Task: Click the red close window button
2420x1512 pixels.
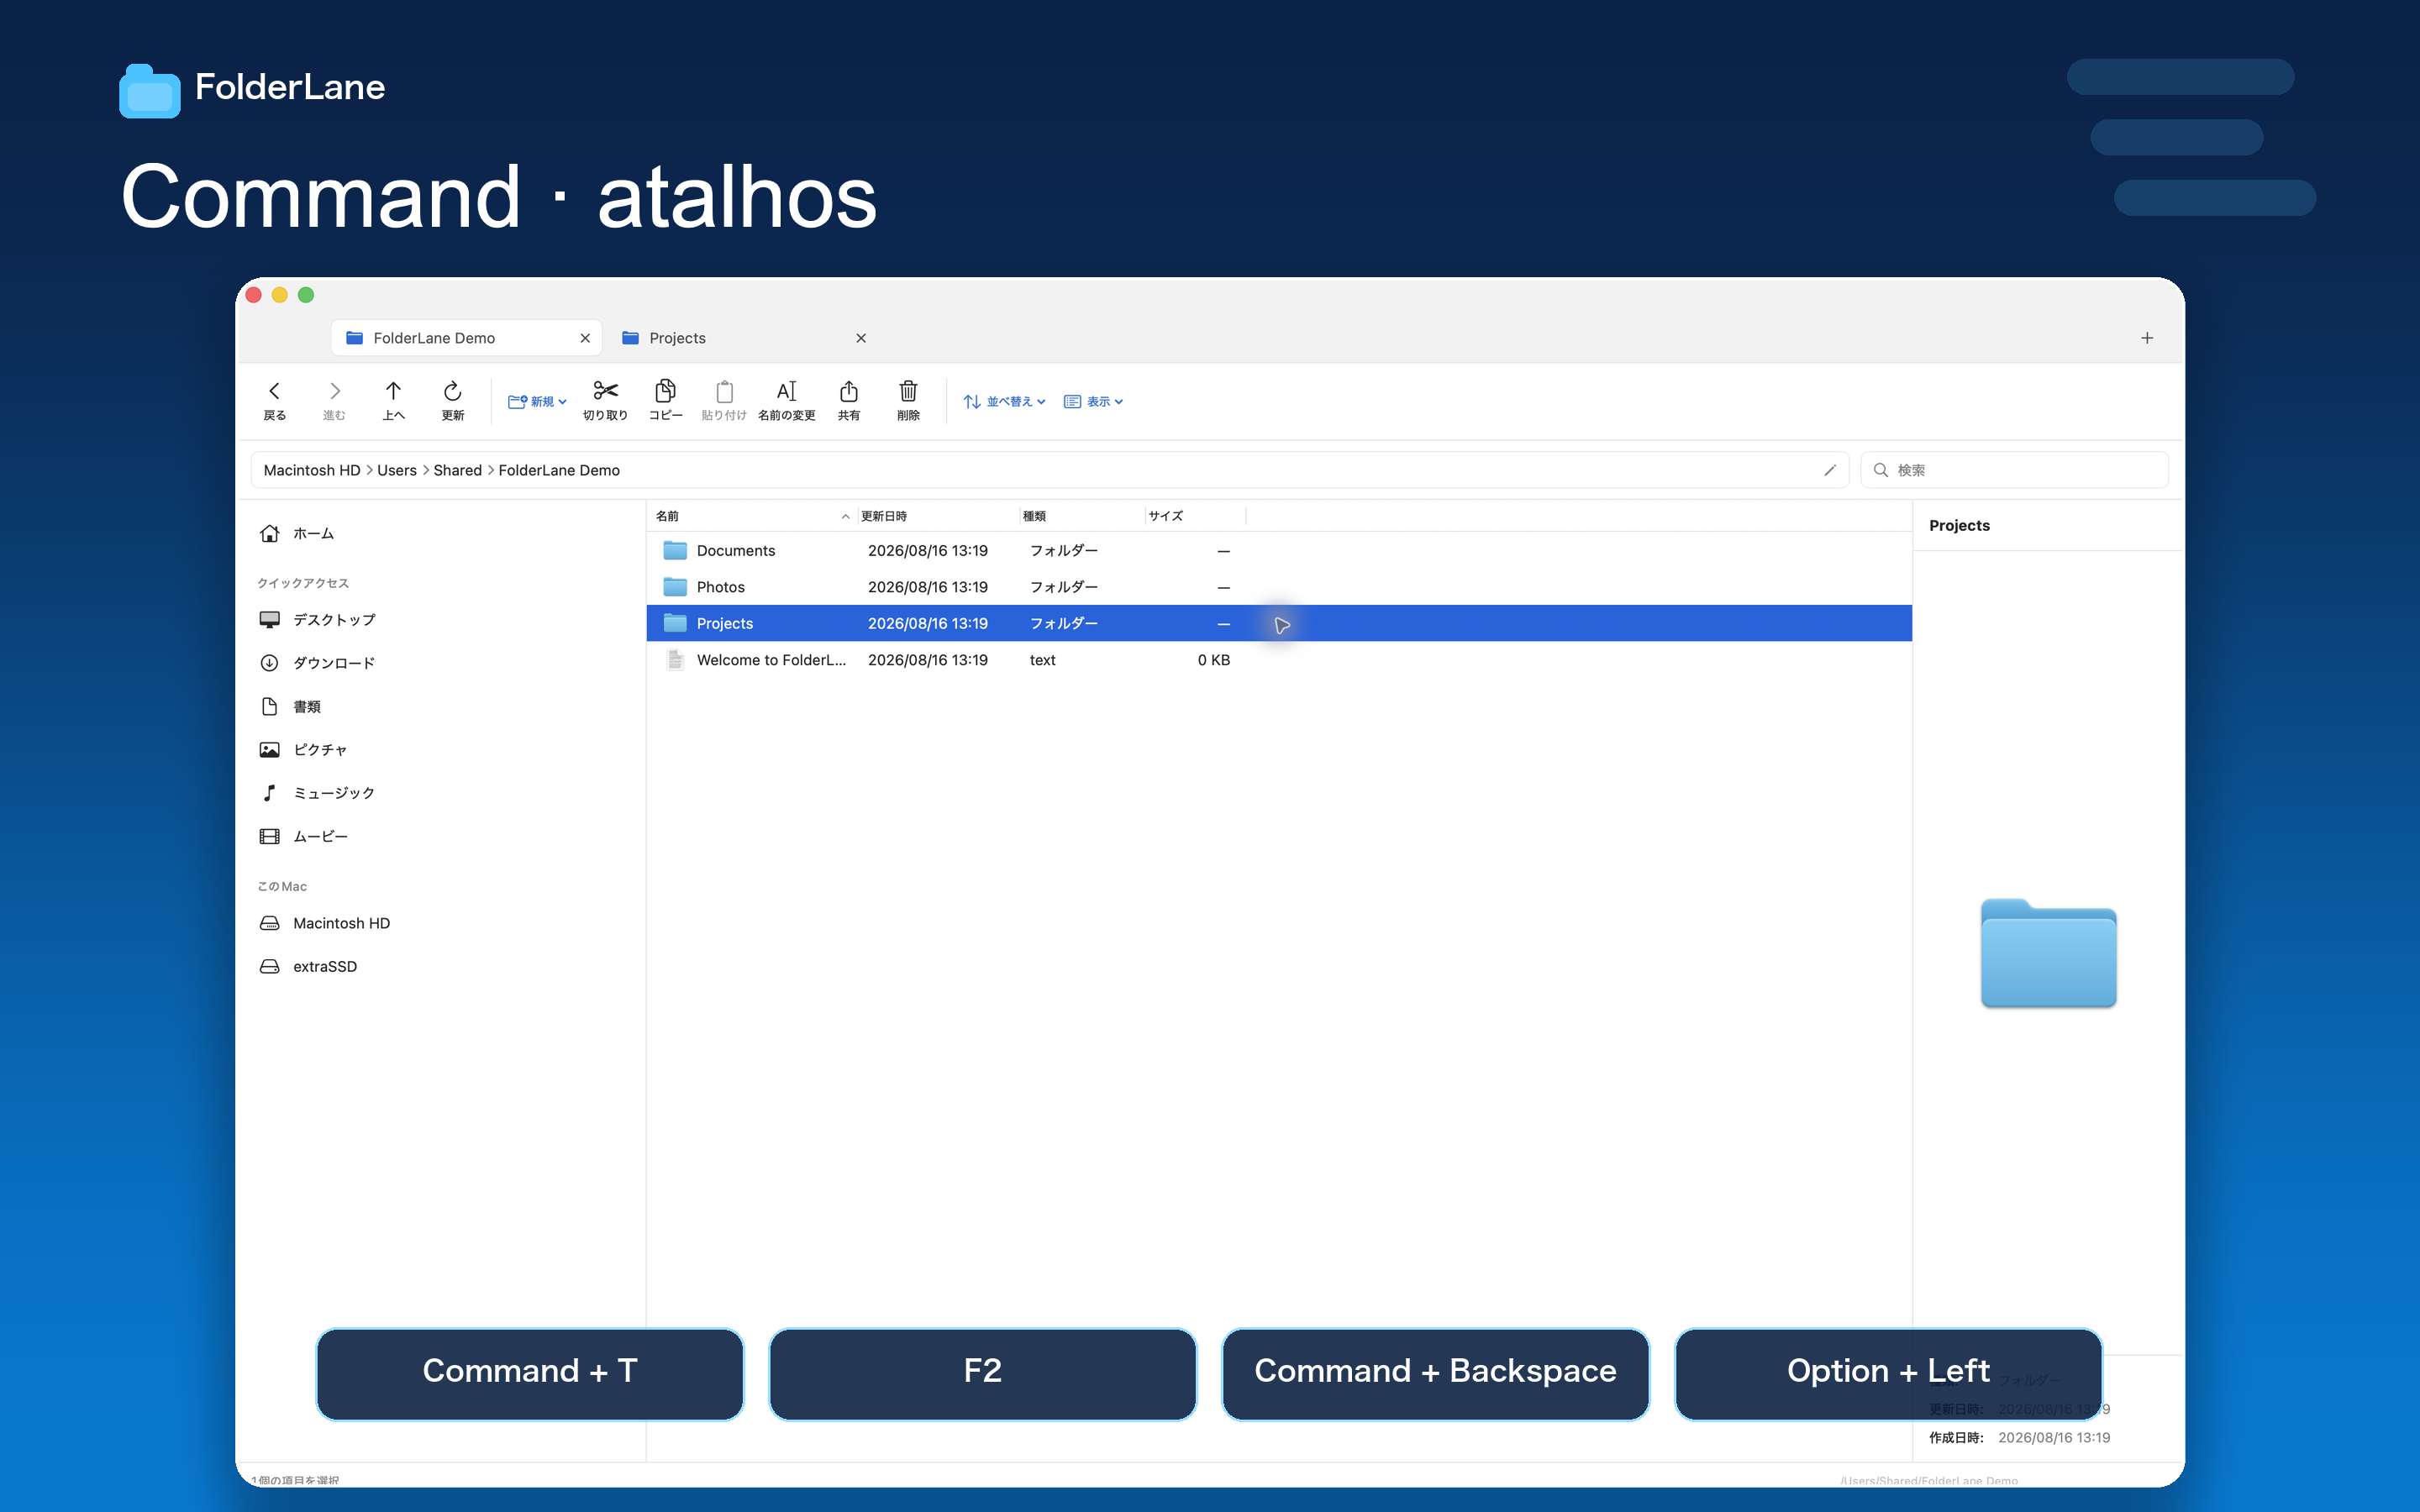Action: click(253, 295)
